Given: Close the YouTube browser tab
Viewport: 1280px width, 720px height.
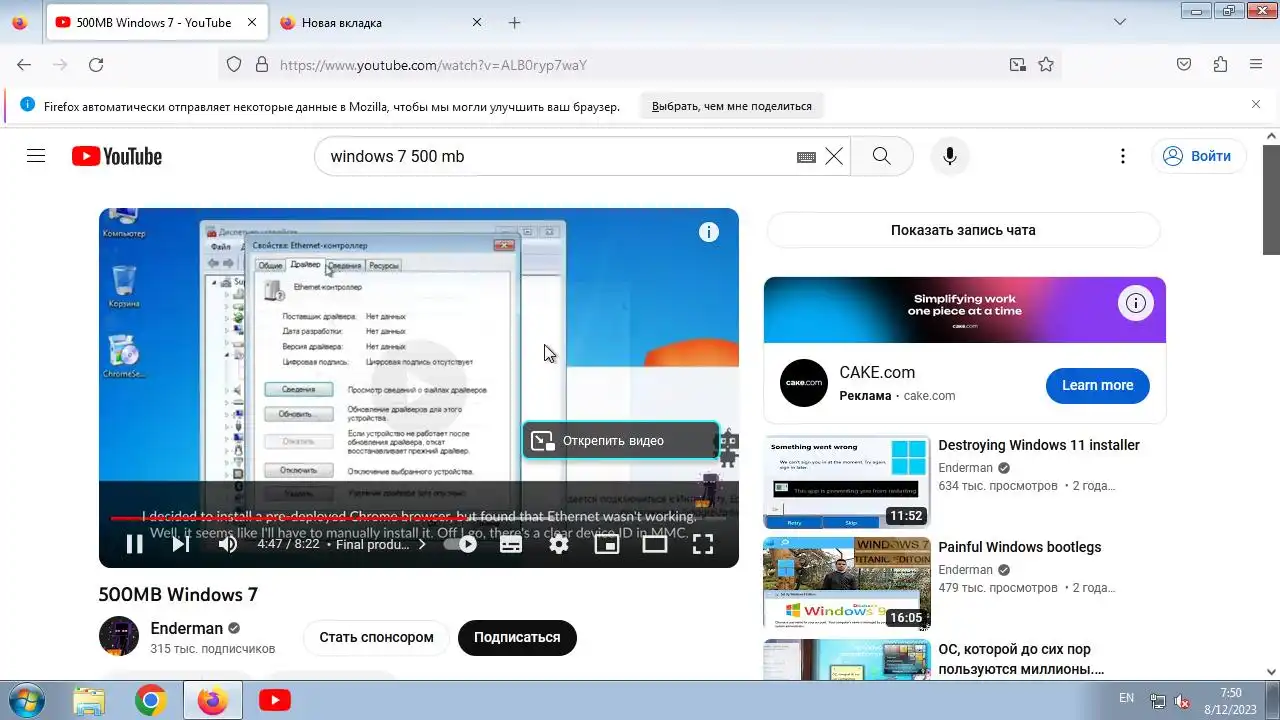Looking at the screenshot, I should tap(252, 22).
